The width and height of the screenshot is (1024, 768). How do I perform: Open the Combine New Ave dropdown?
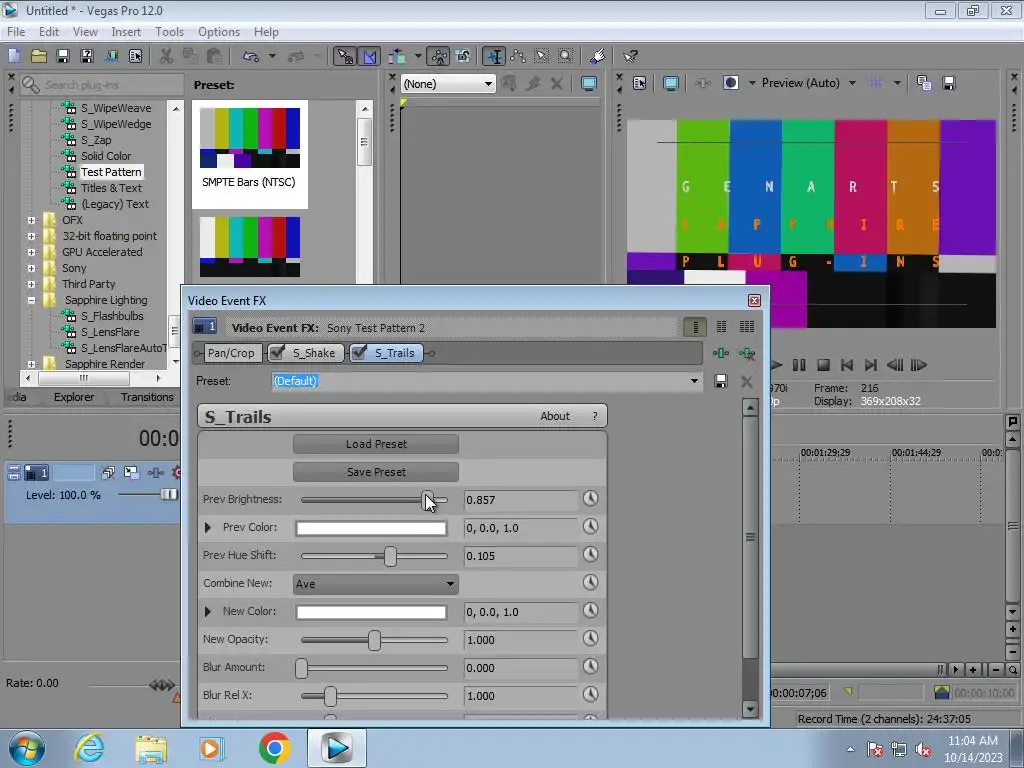(376, 584)
